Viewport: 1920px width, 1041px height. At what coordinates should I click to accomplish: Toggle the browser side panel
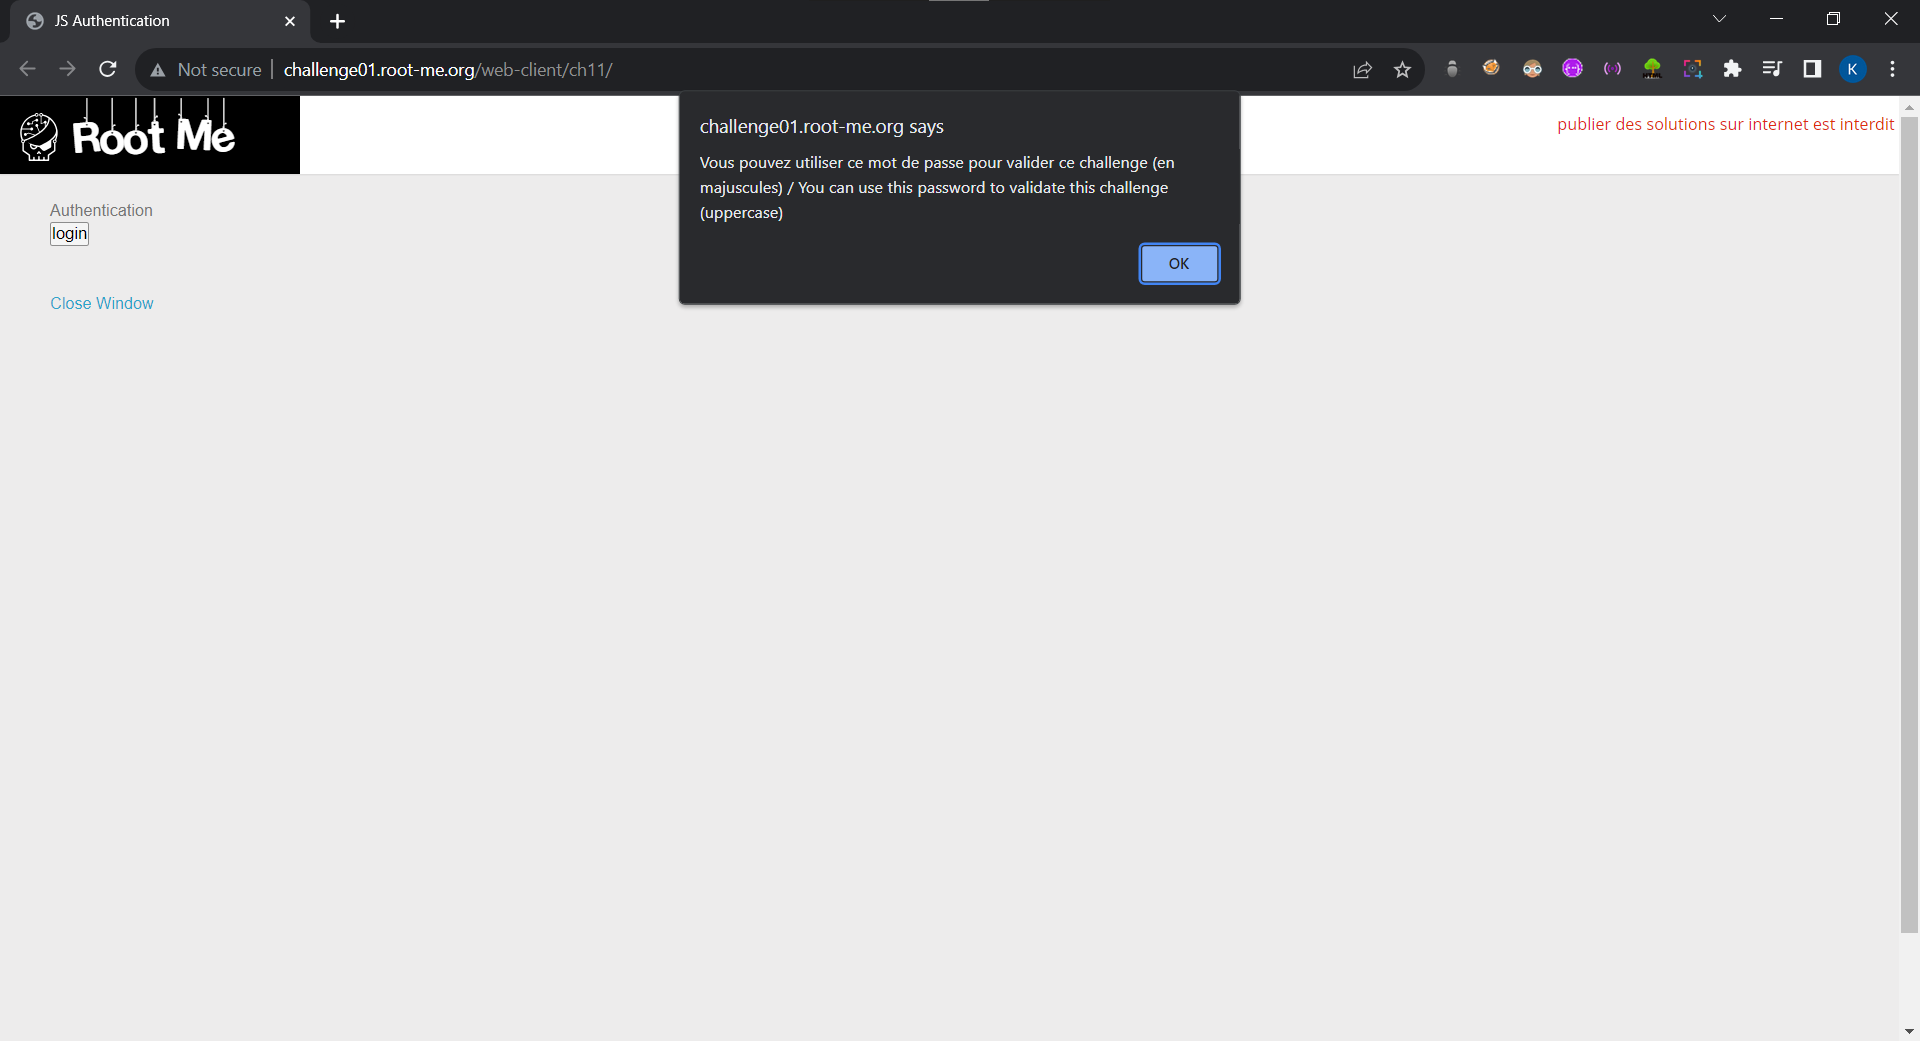click(x=1812, y=69)
